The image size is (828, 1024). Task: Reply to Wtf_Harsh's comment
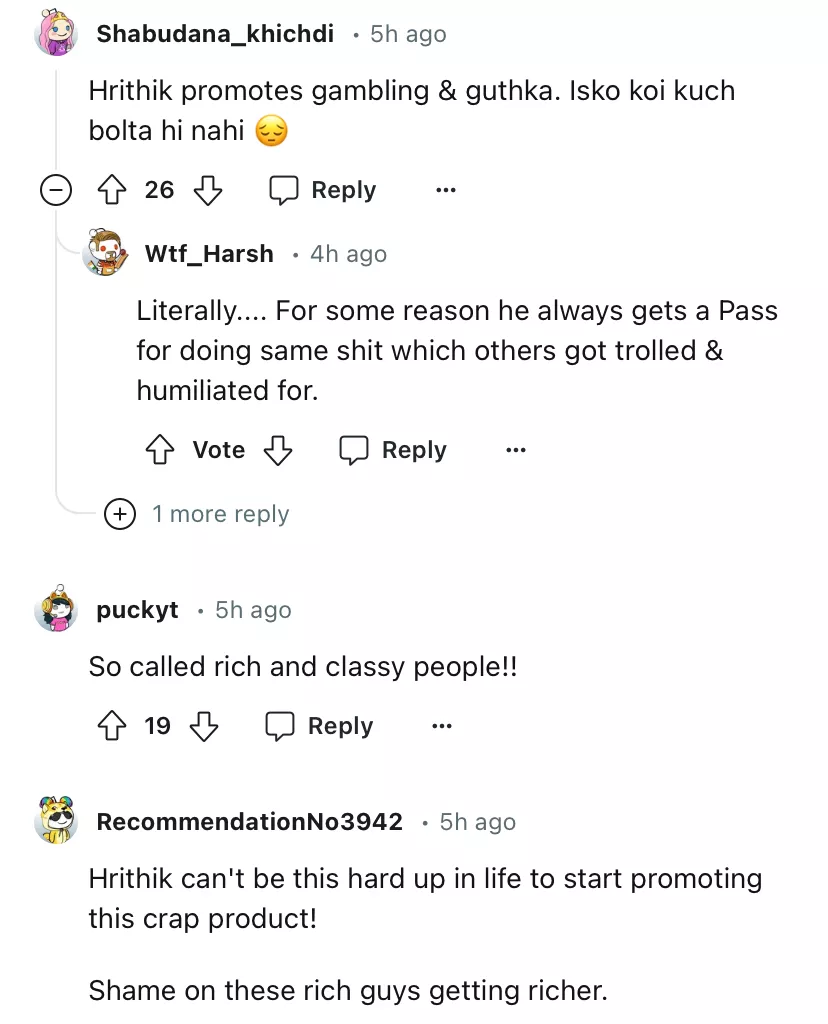393,450
